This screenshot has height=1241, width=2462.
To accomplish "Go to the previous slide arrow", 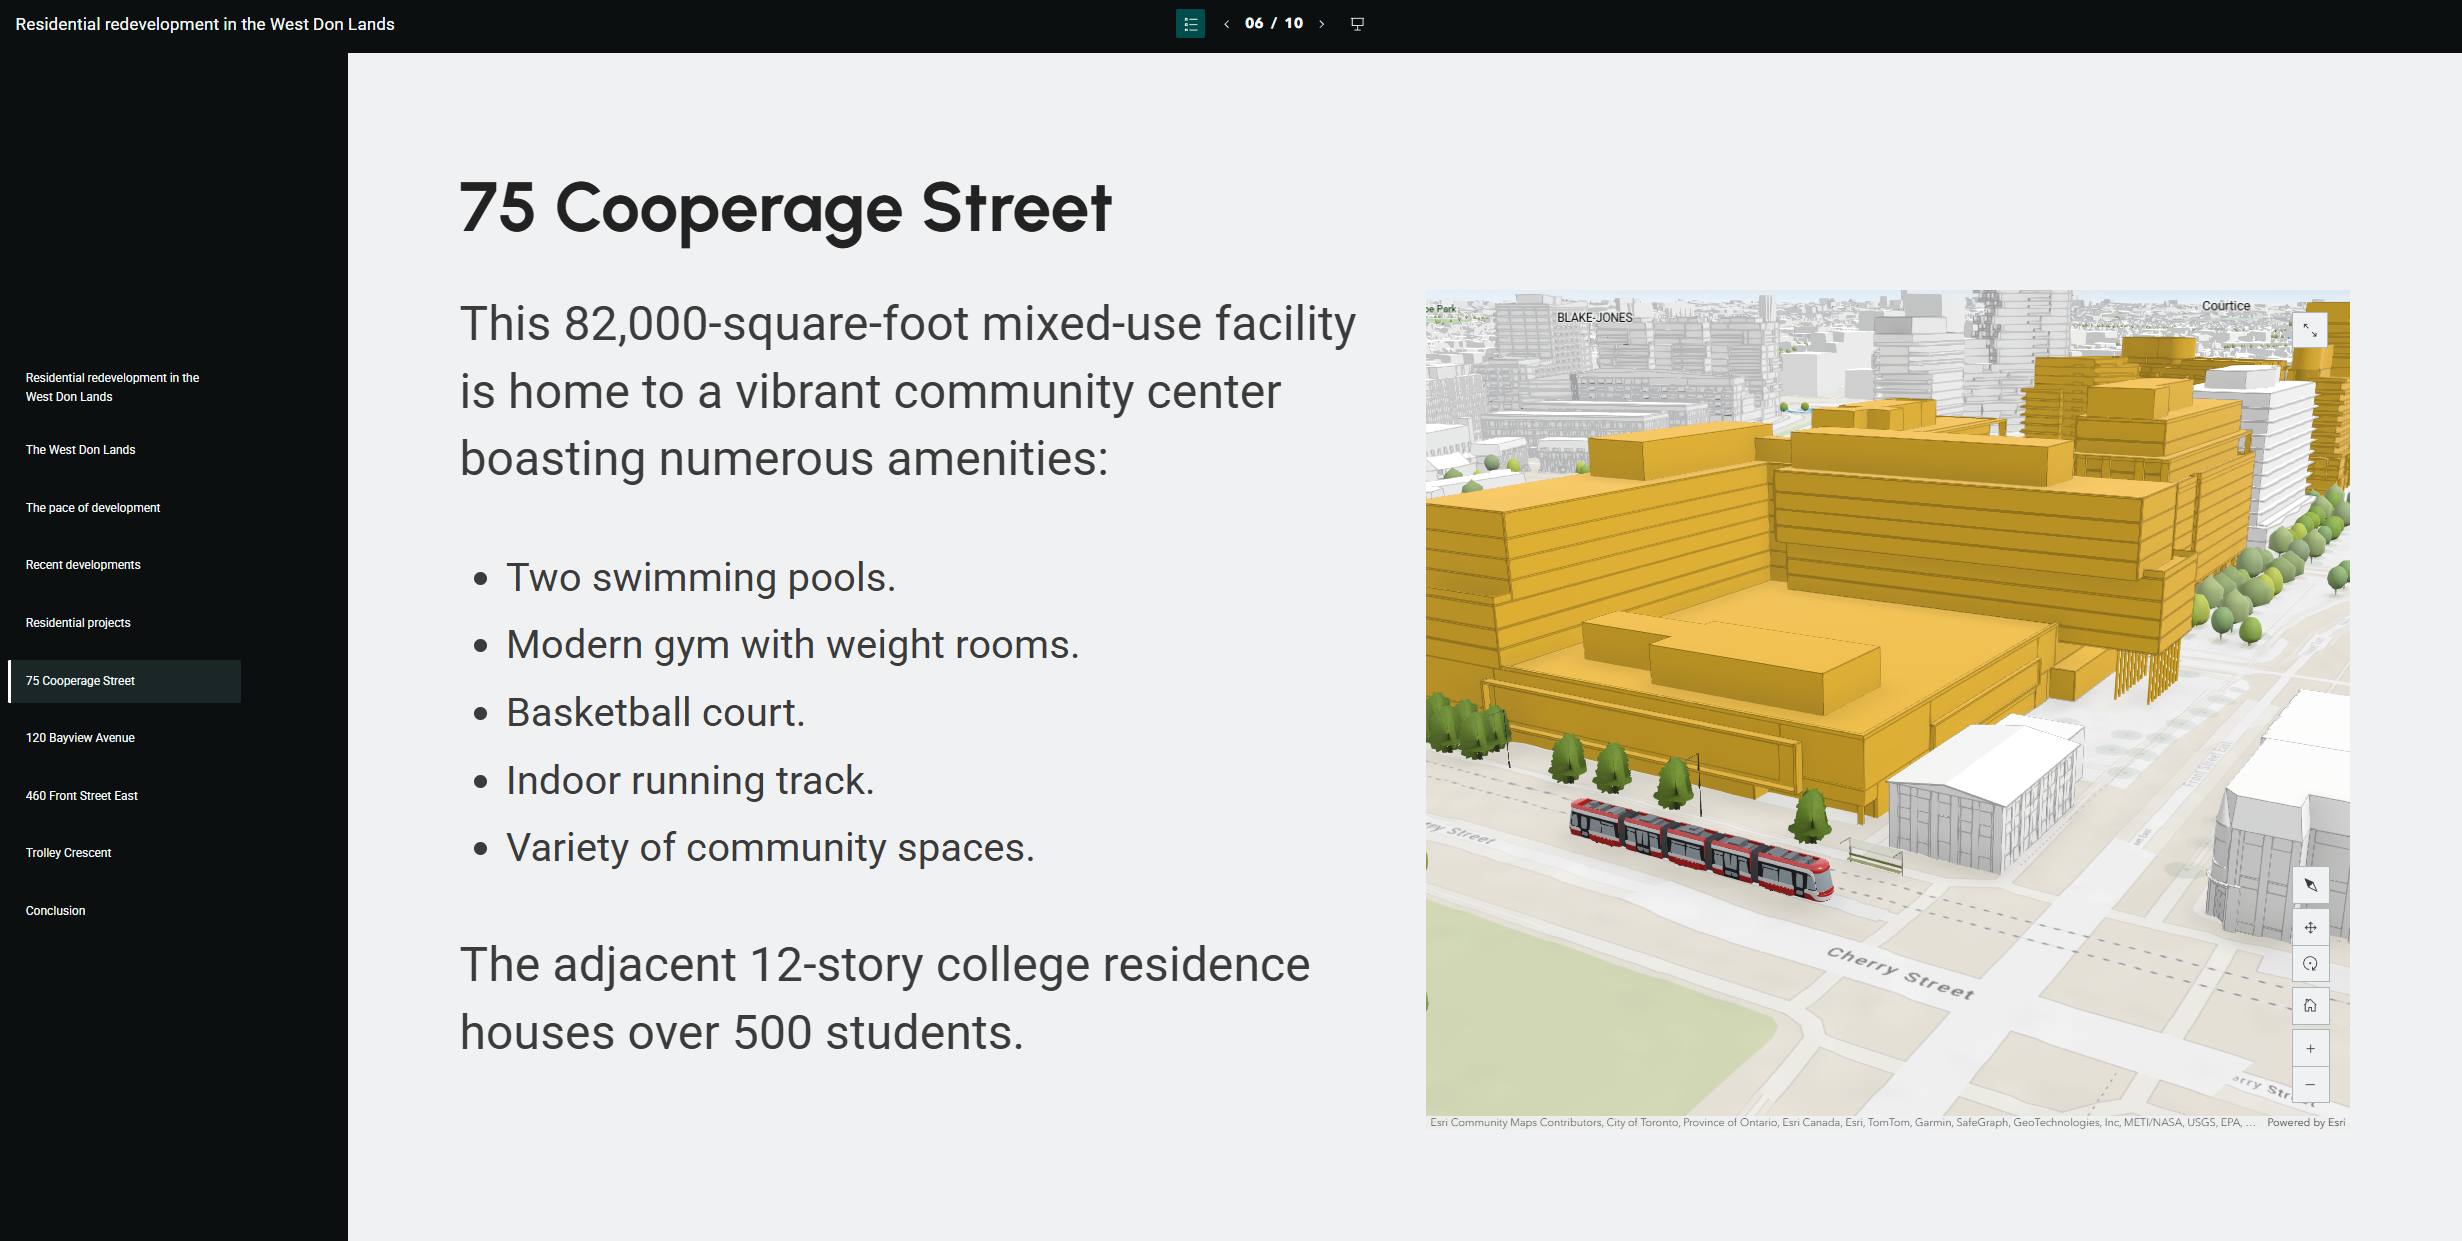I will click(x=1226, y=24).
